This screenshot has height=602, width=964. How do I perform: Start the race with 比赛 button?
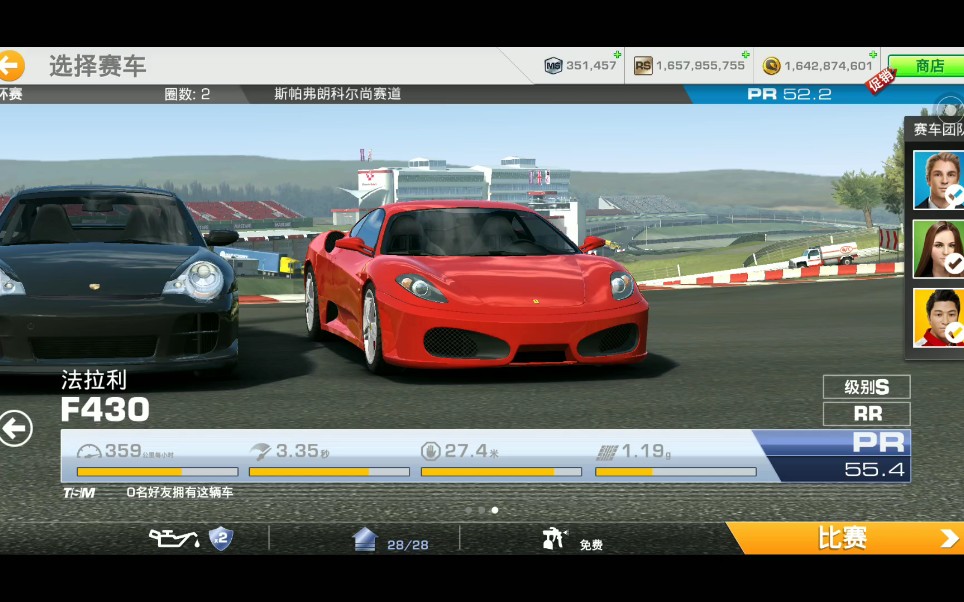coord(845,538)
